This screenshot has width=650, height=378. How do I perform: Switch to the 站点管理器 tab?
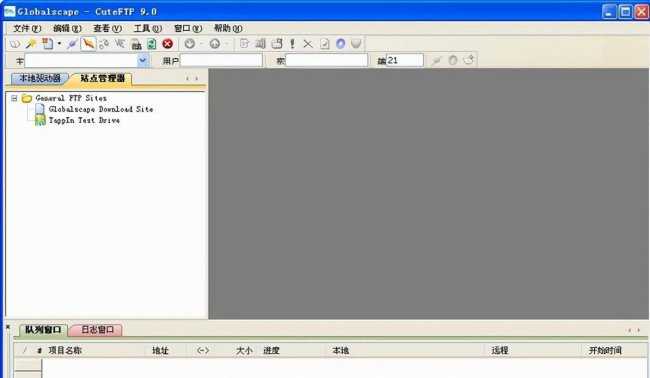pos(102,78)
